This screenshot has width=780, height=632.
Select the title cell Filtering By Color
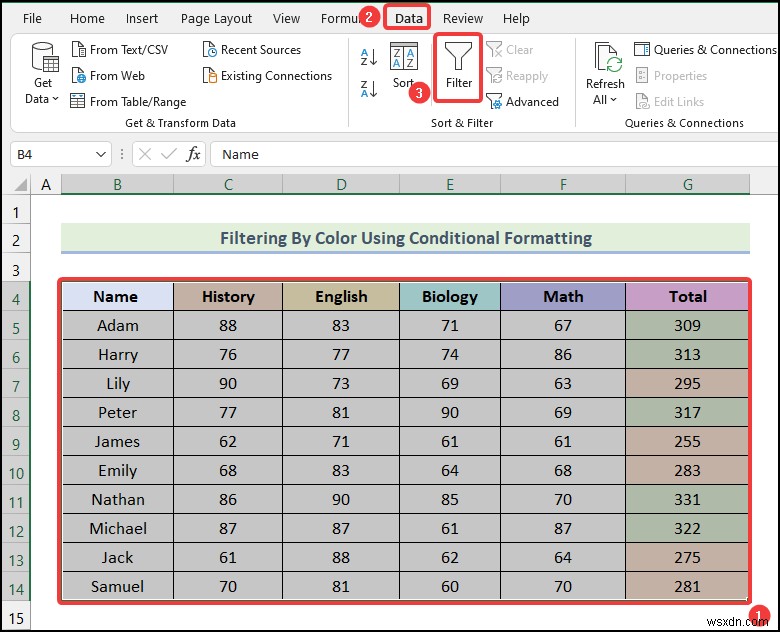[x=405, y=238]
